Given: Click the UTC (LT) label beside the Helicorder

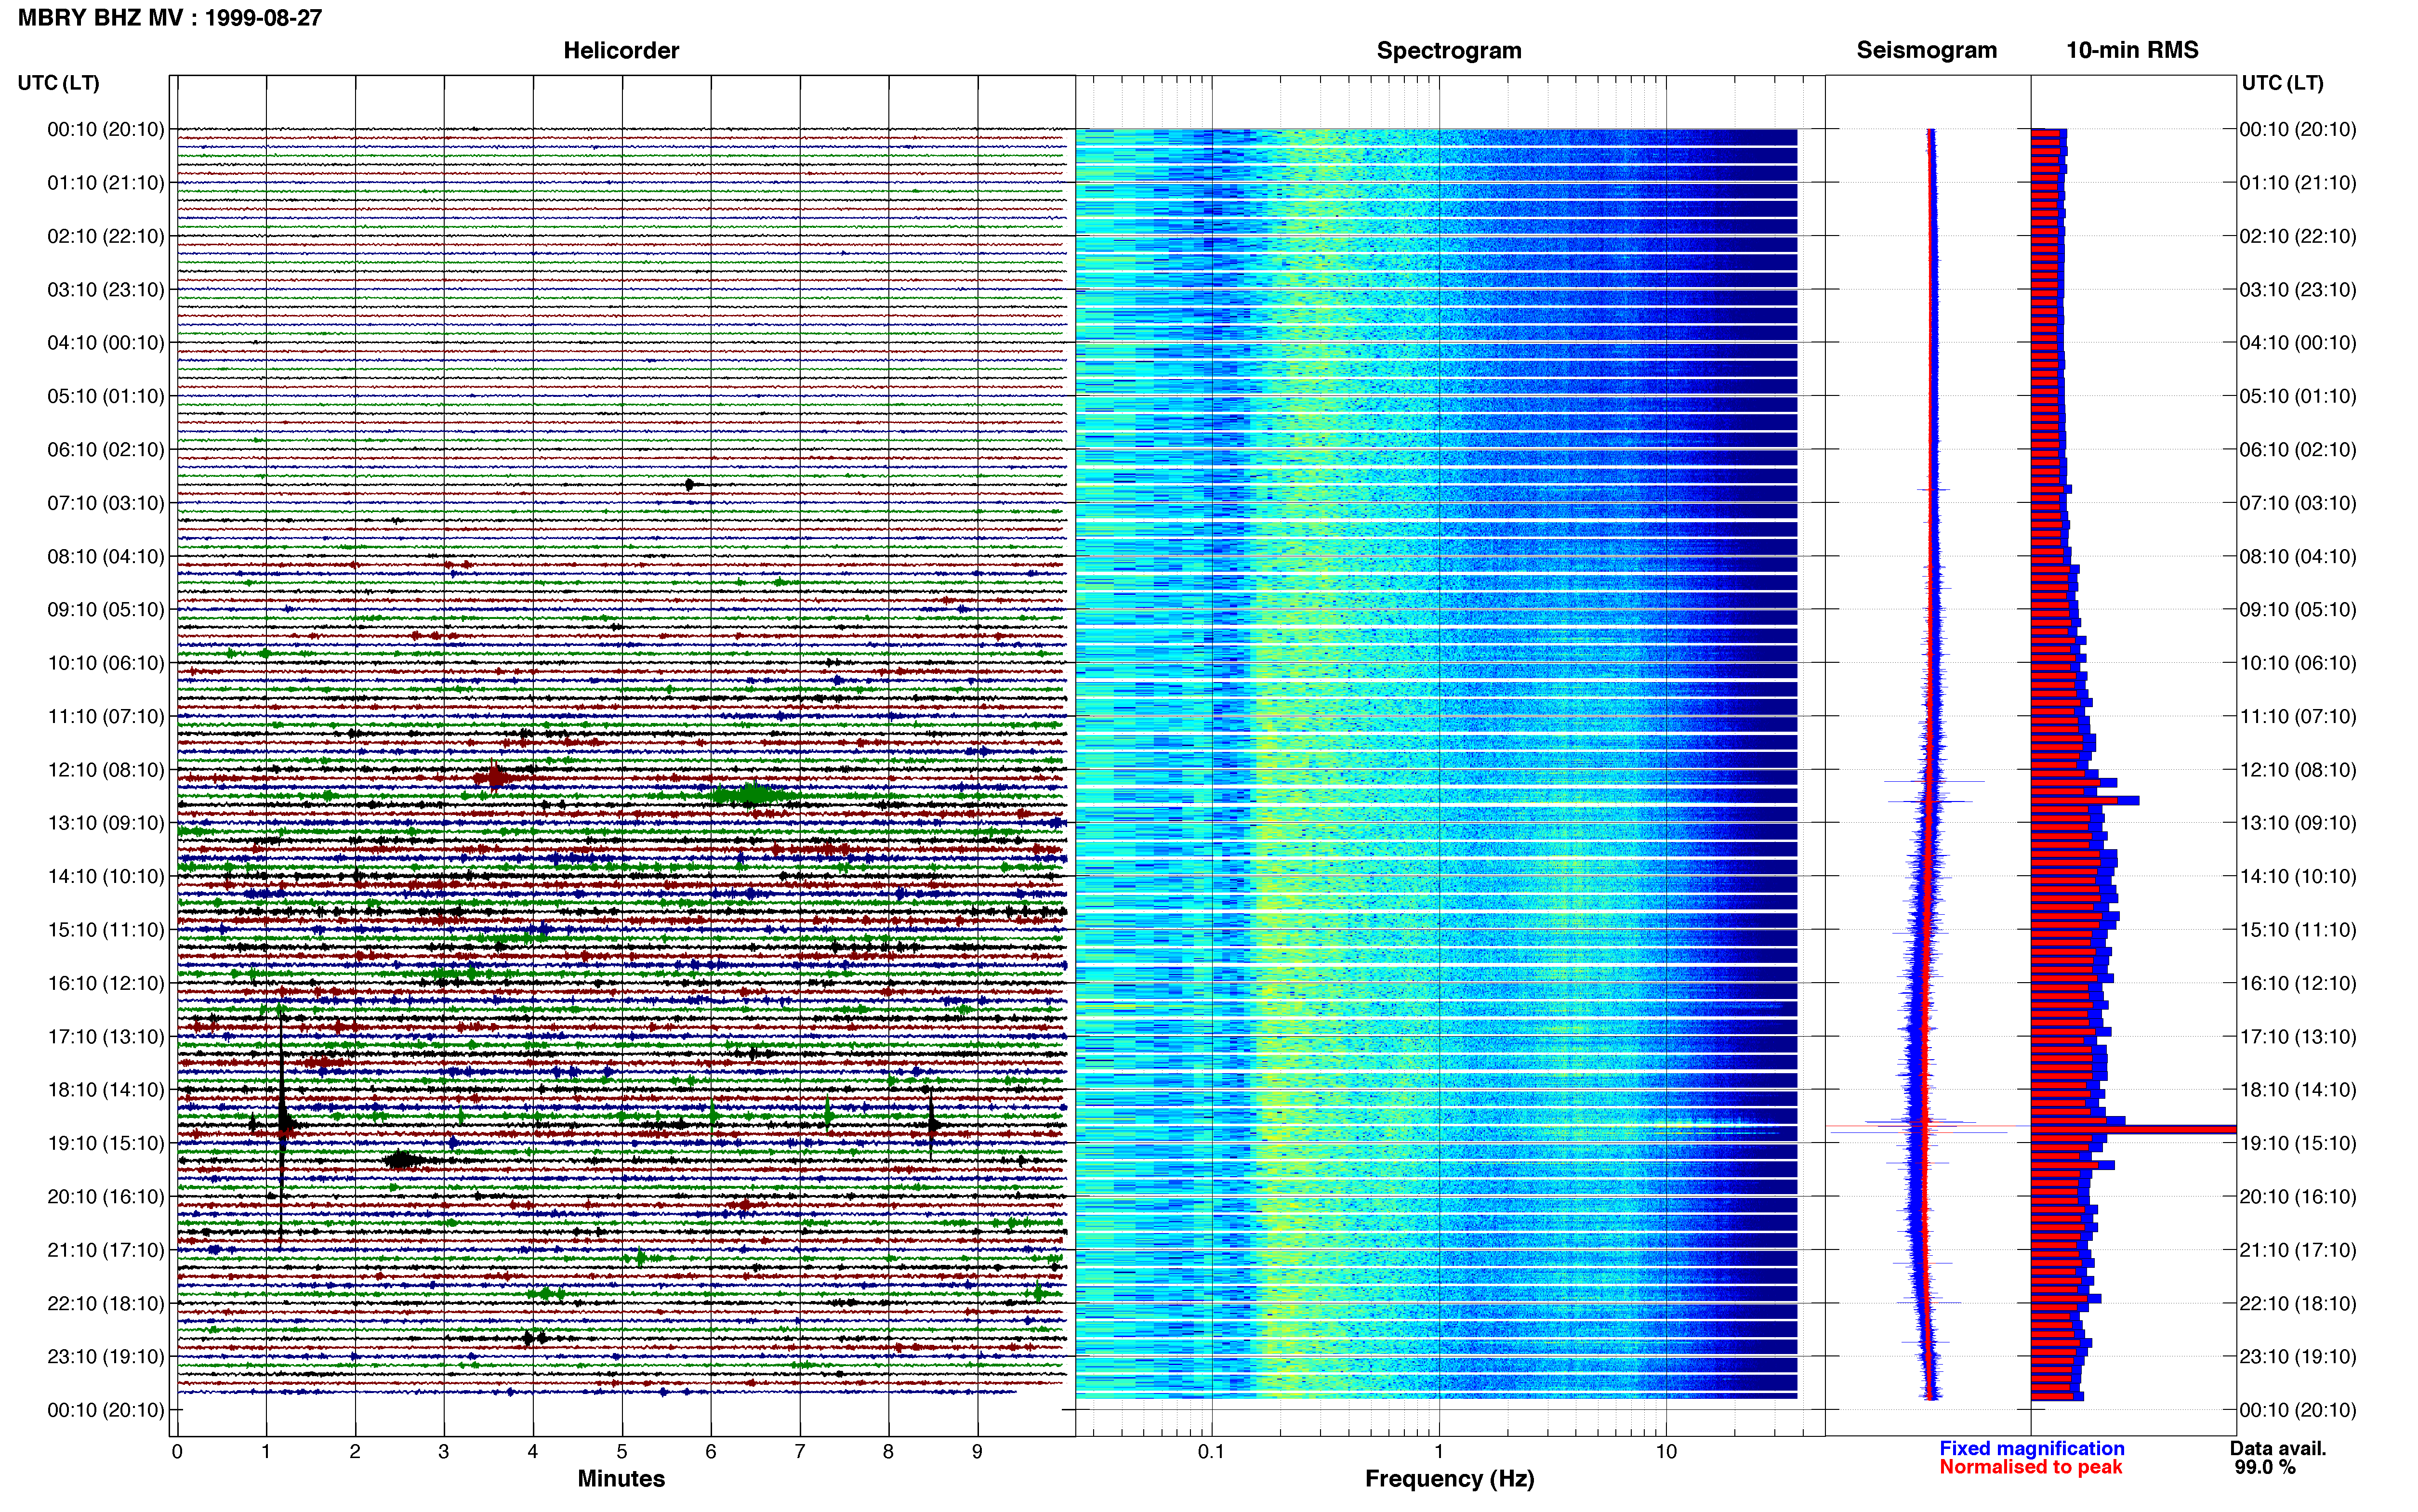Looking at the screenshot, I should pyautogui.click(x=58, y=83).
